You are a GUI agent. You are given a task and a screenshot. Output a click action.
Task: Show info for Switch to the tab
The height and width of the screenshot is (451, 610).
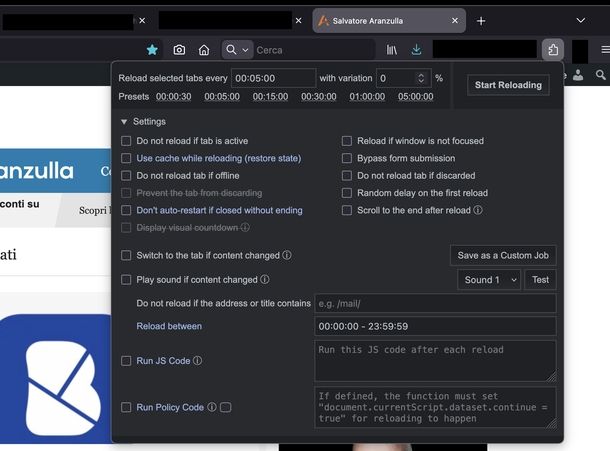point(287,255)
